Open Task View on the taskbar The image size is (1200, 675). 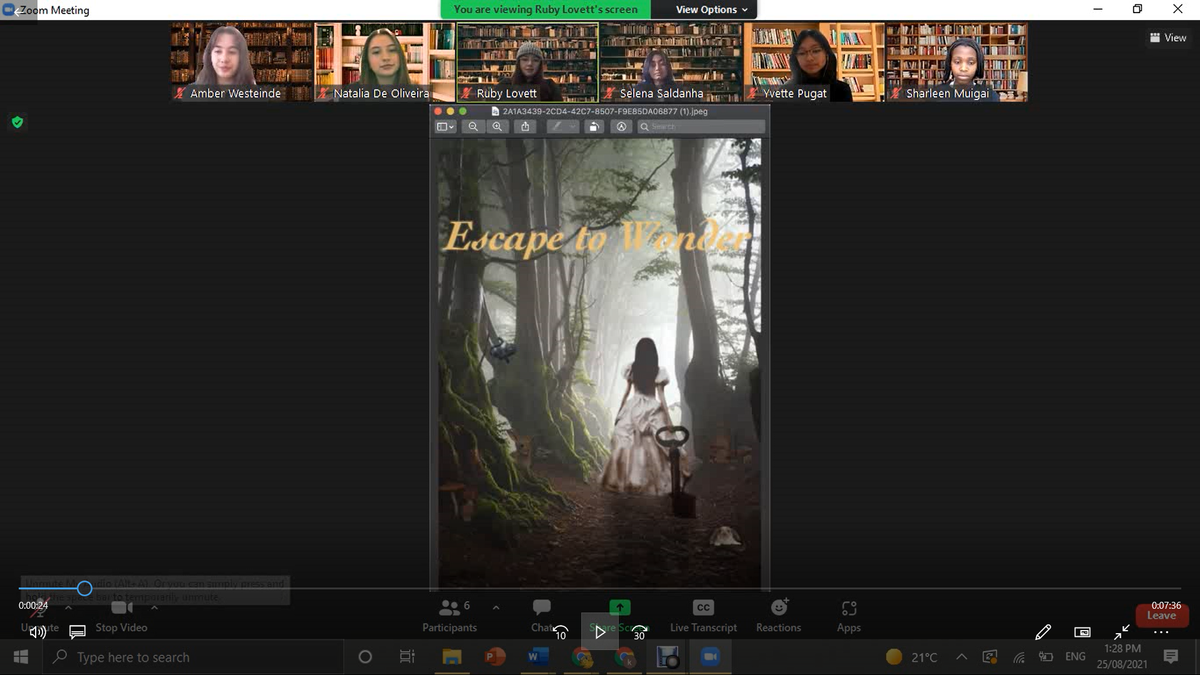click(407, 657)
